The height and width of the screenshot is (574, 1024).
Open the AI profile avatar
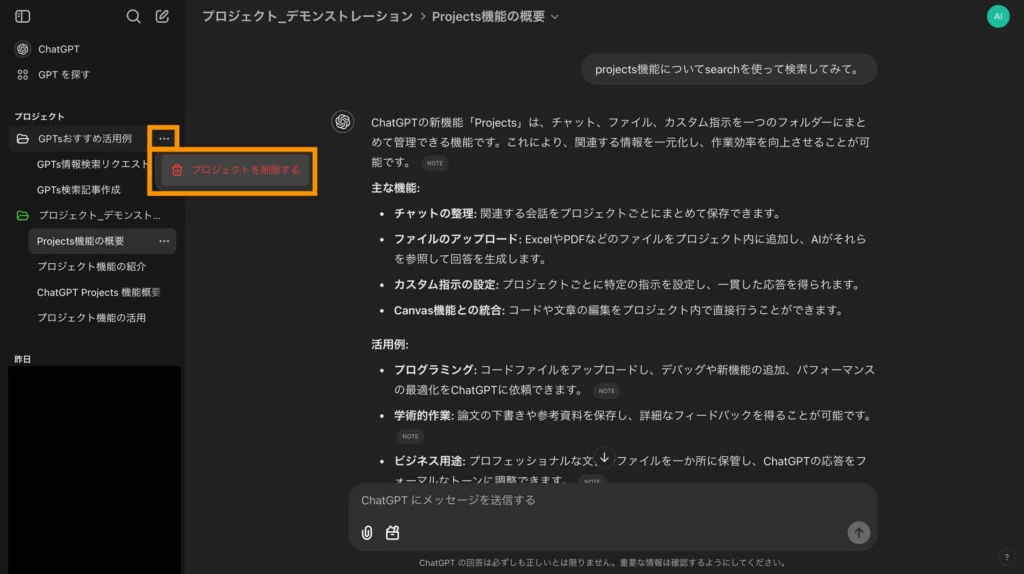(997, 16)
